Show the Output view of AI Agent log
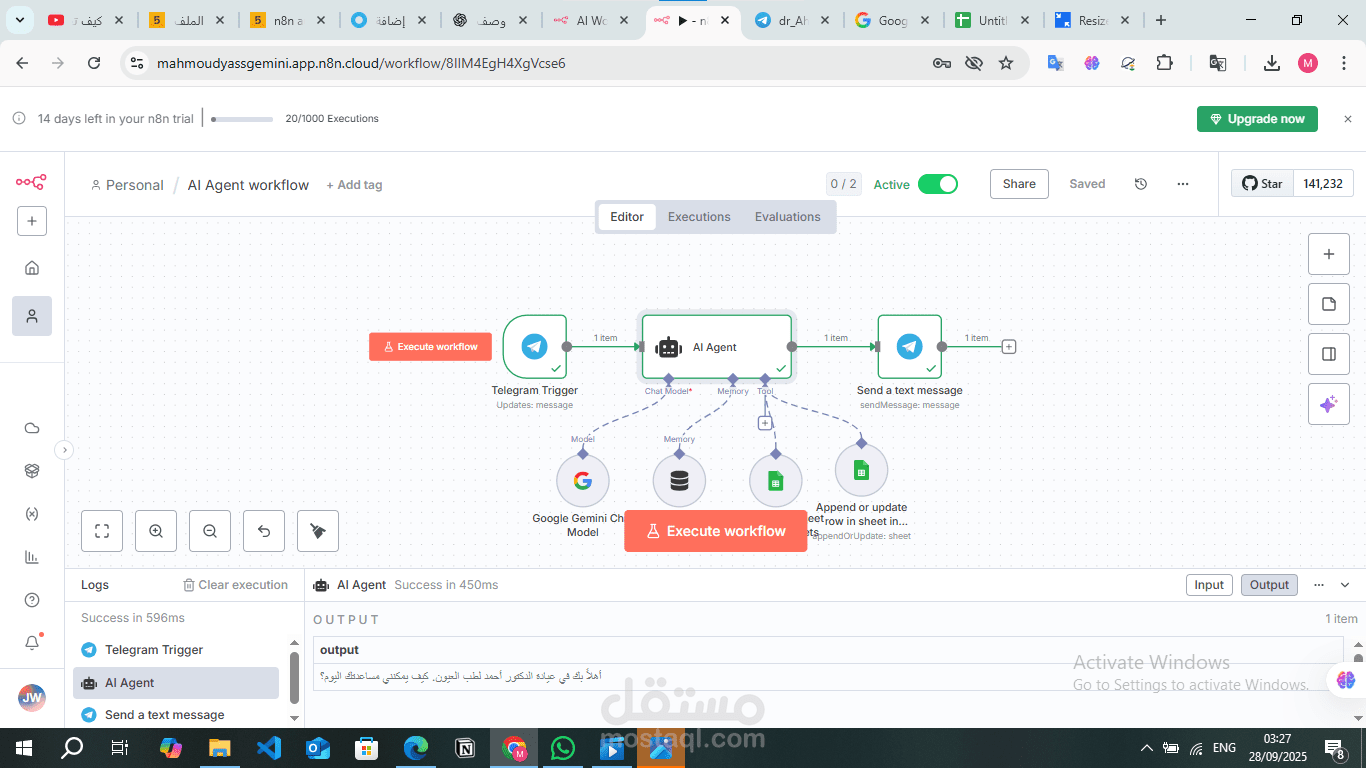The height and width of the screenshot is (768, 1366). pyautogui.click(x=1269, y=585)
